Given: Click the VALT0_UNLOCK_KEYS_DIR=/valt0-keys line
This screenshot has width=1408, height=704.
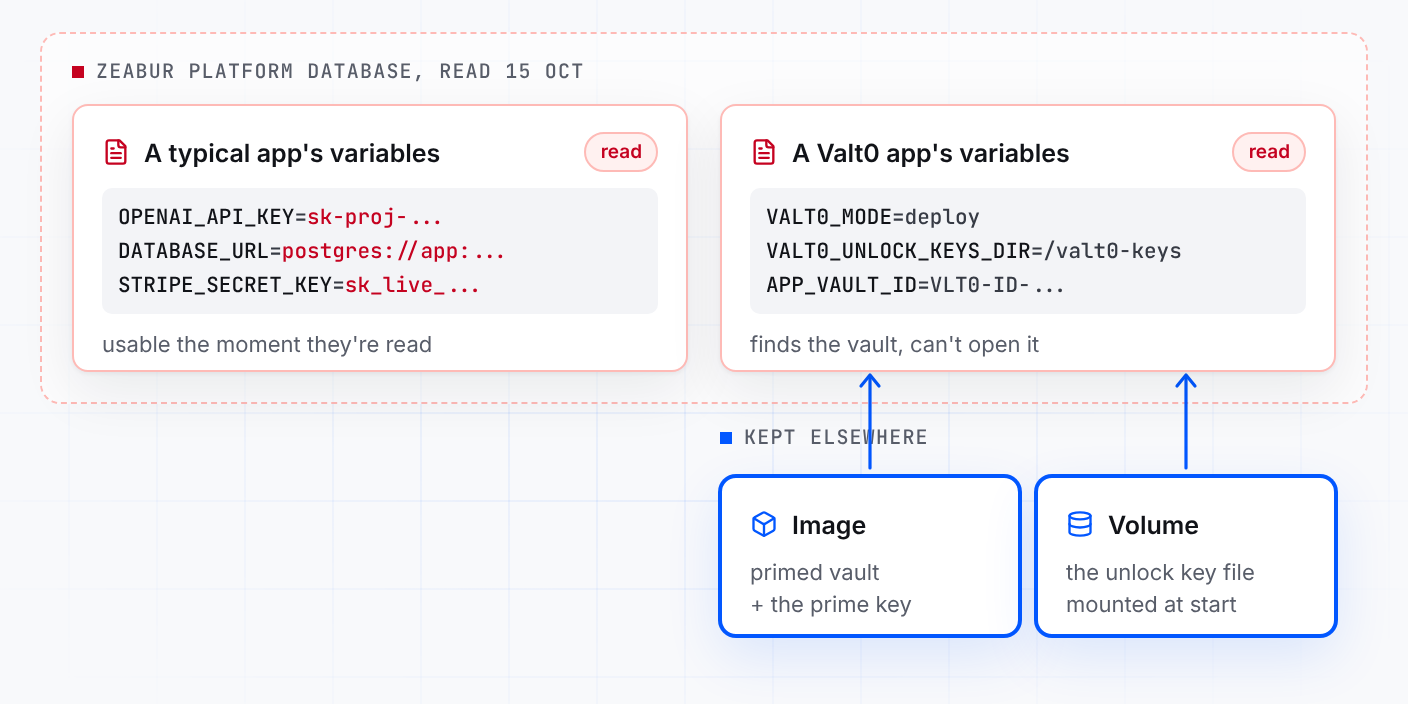Looking at the screenshot, I should click(974, 251).
